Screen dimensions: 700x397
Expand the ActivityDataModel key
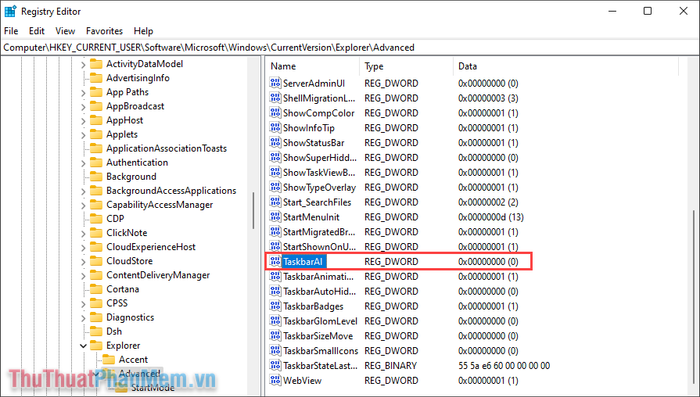(83, 64)
